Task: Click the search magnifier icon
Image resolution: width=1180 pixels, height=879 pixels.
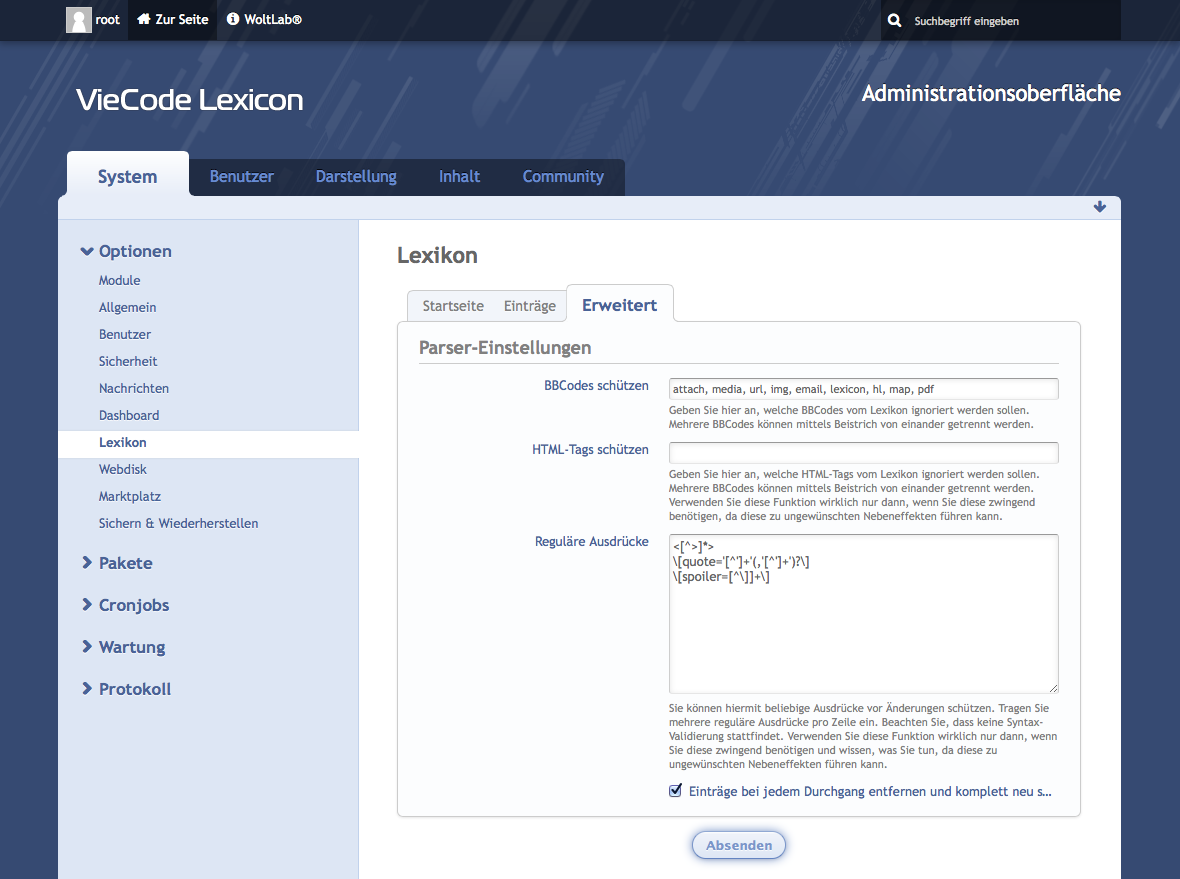Action: [x=894, y=21]
